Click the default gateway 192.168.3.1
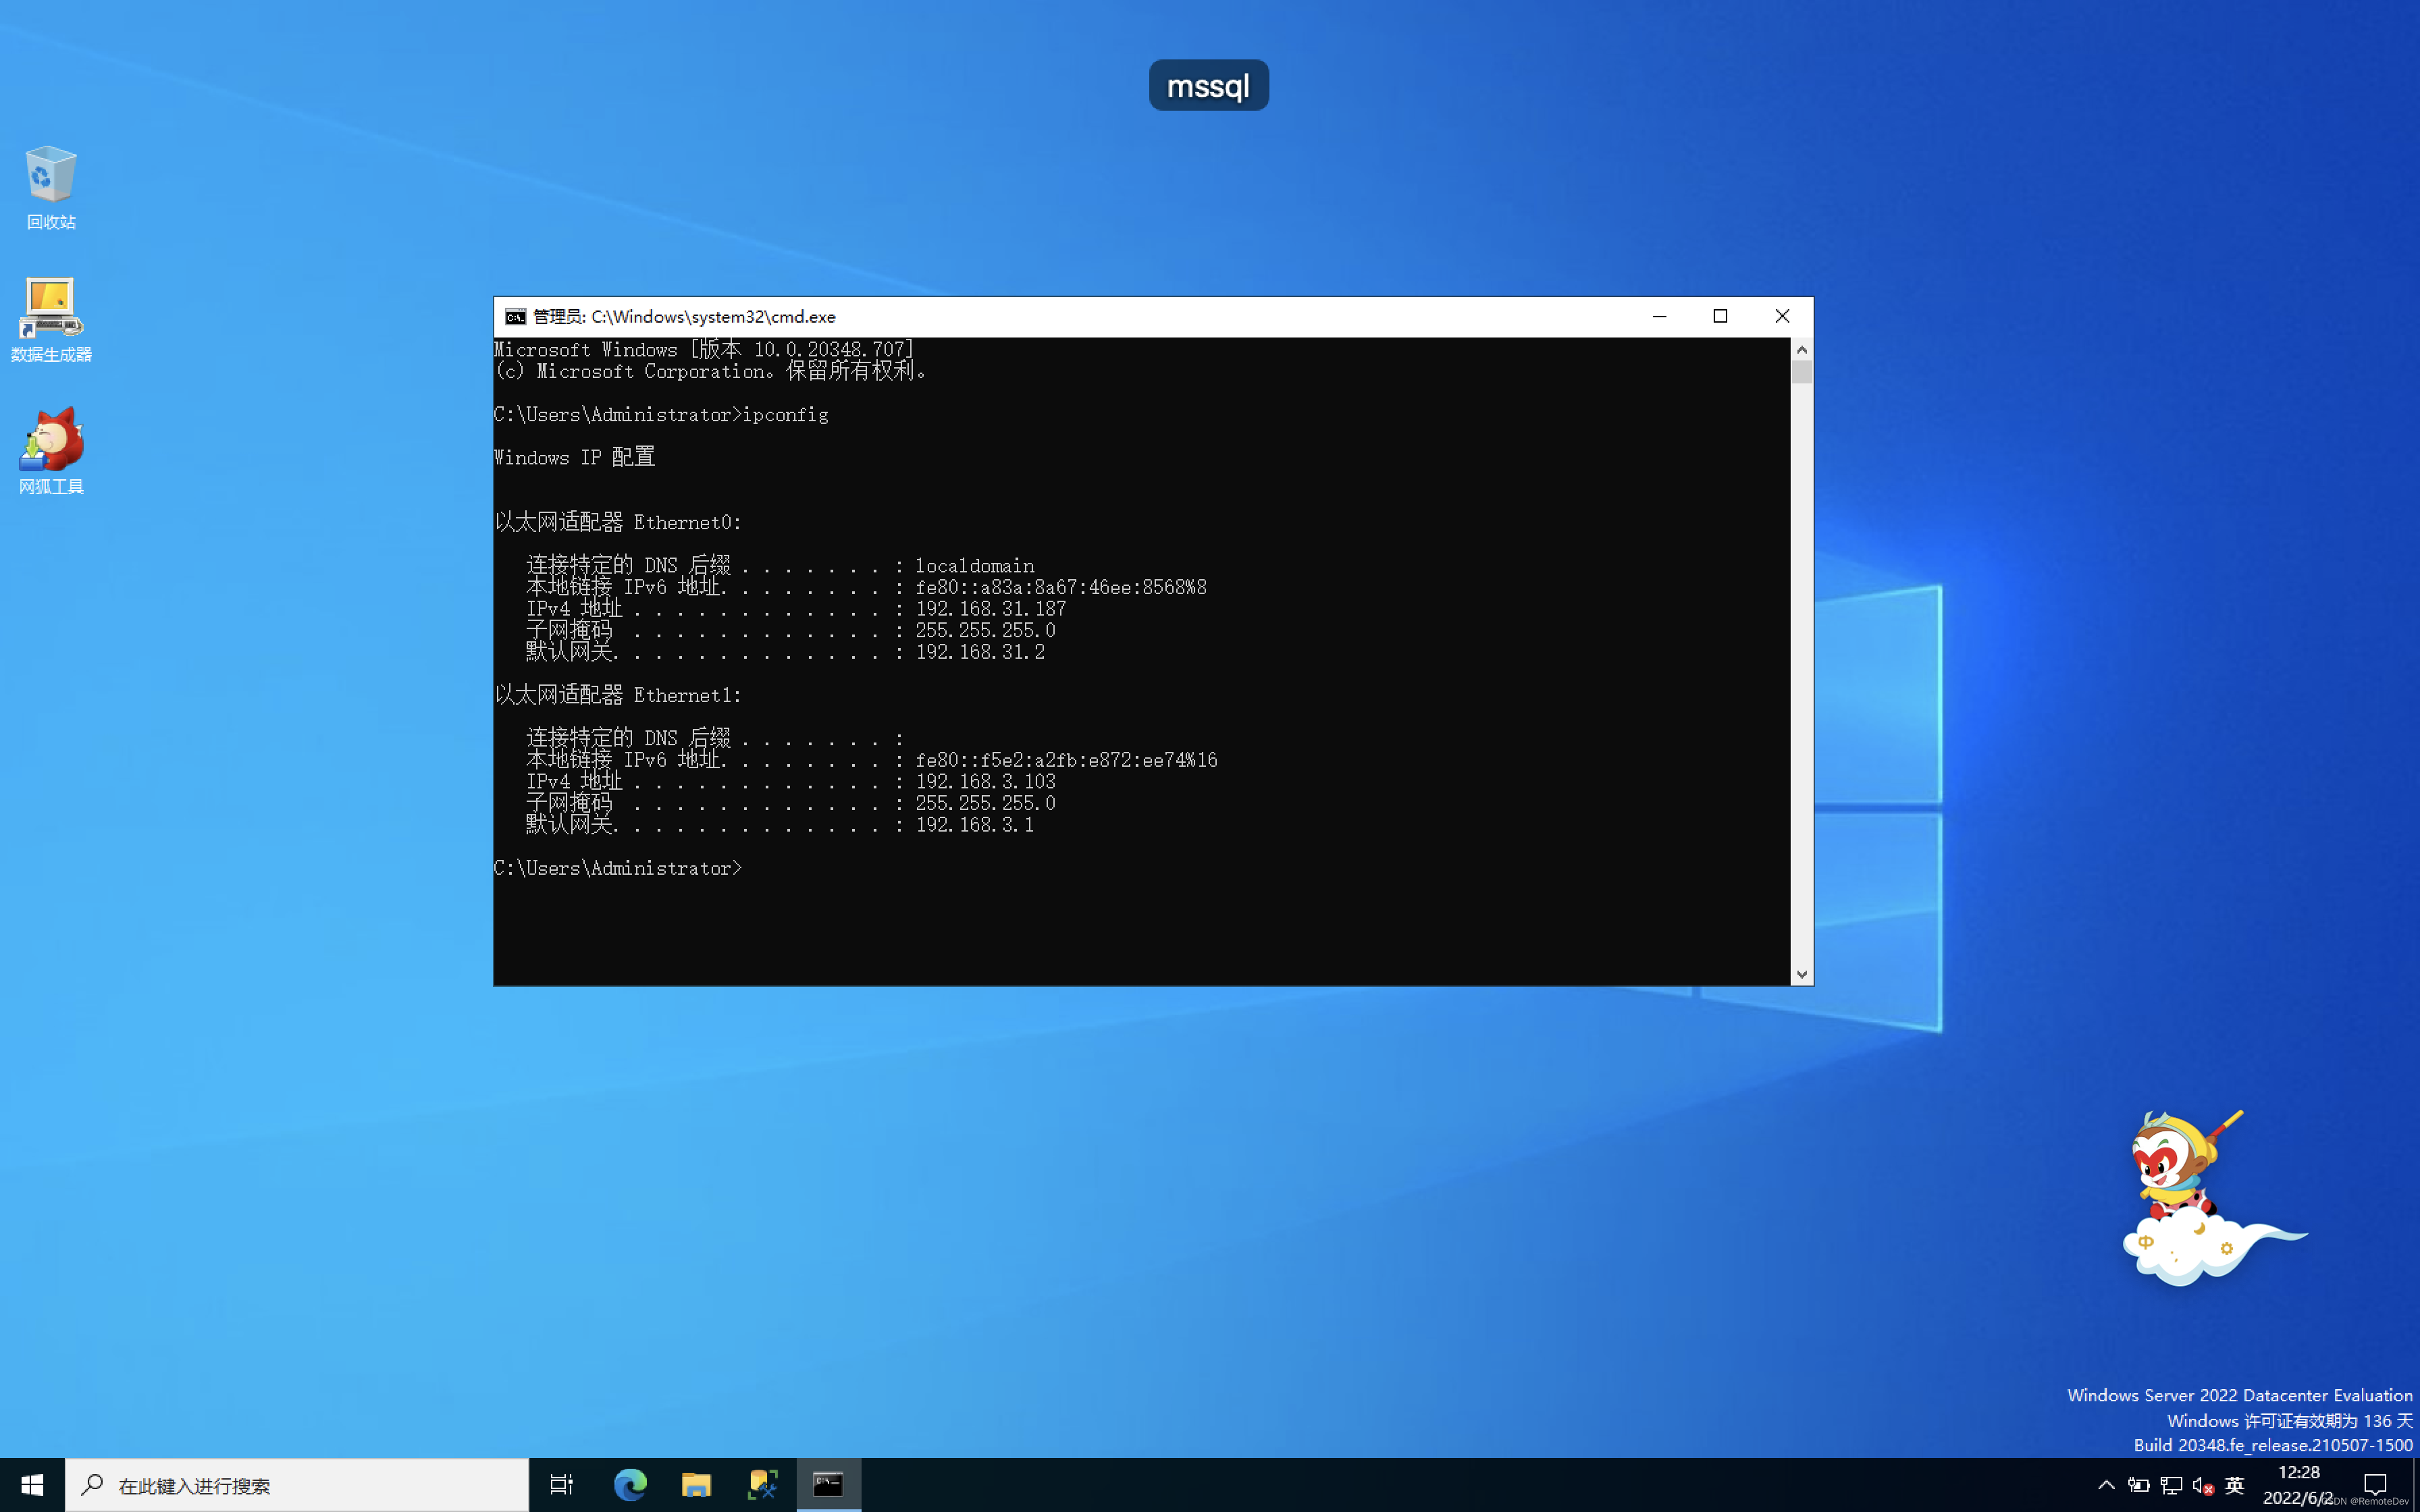Viewport: 2420px width, 1512px height. pyautogui.click(x=975, y=825)
